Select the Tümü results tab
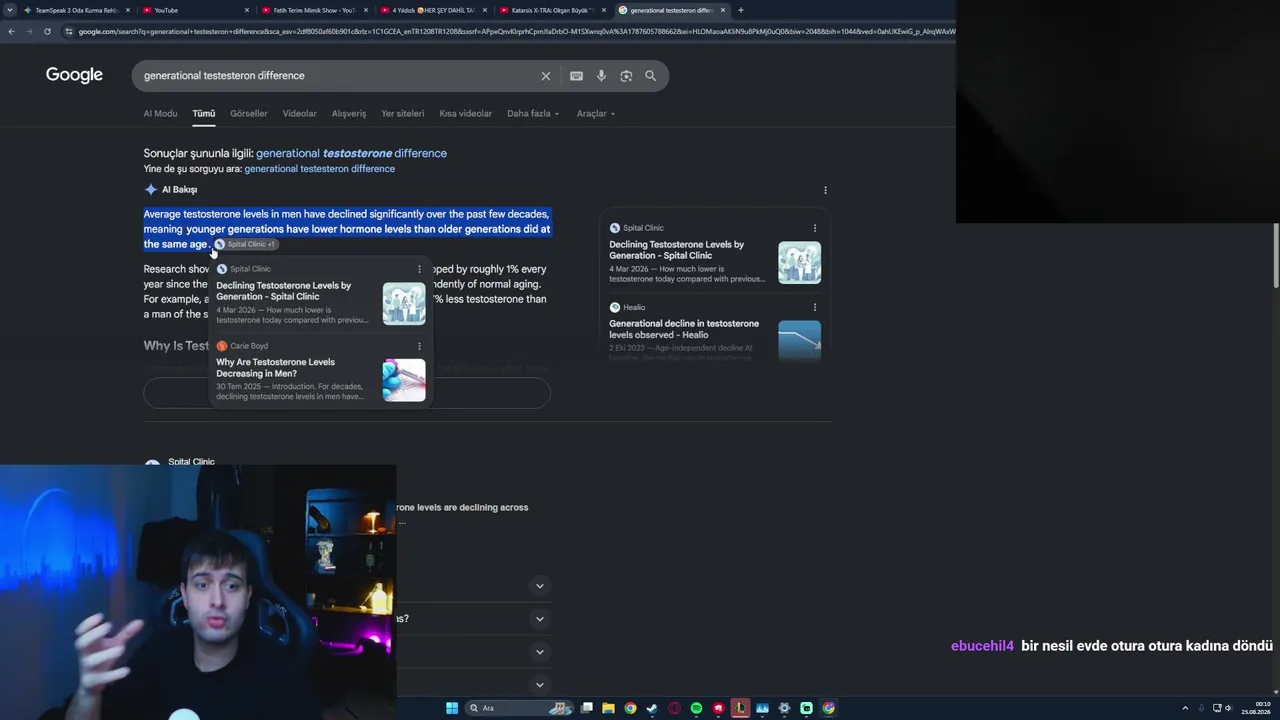 point(204,114)
